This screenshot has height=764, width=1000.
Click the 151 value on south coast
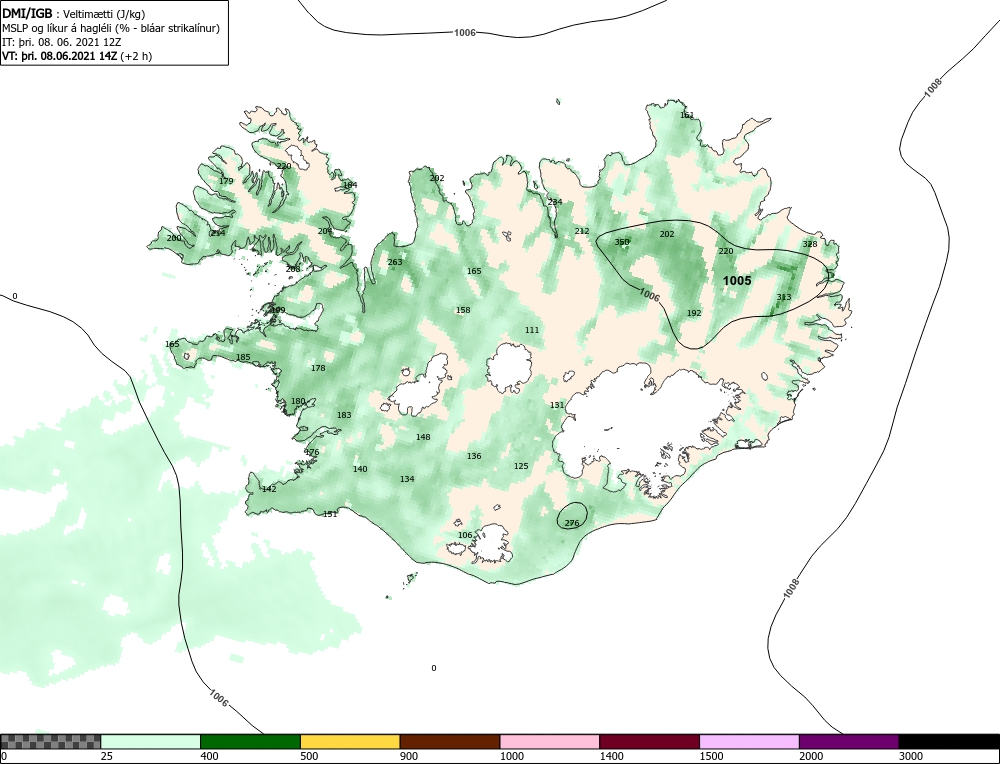pyautogui.click(x=330, y=514)
